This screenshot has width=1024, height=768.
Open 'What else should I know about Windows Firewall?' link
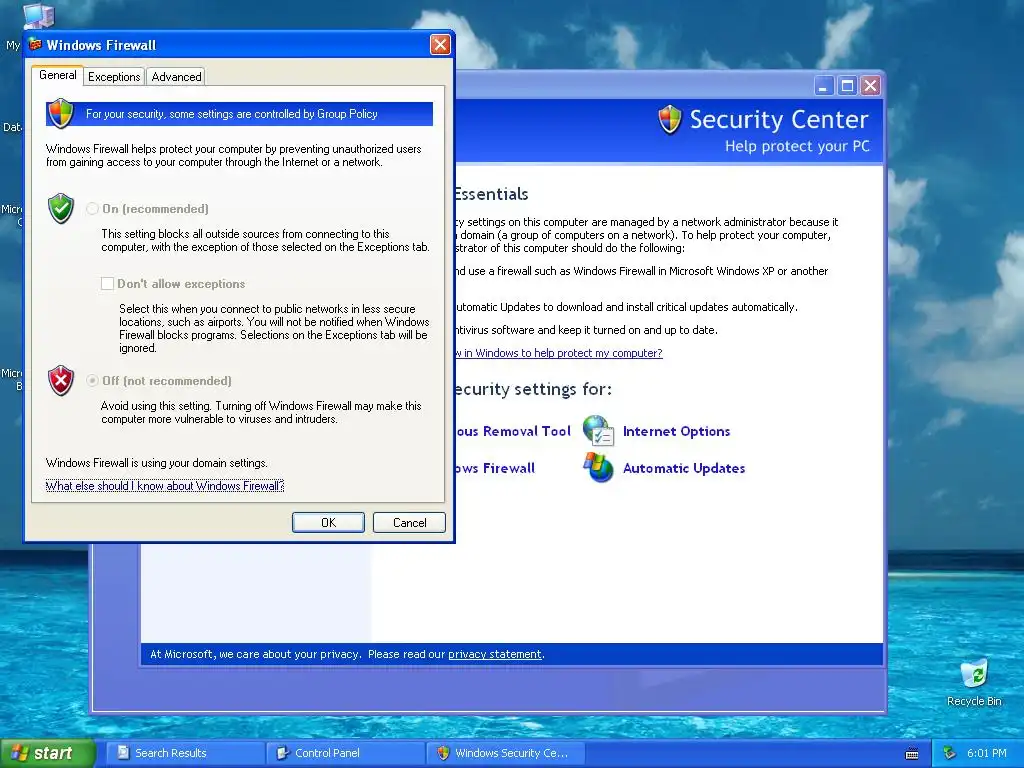click(165, 486)
